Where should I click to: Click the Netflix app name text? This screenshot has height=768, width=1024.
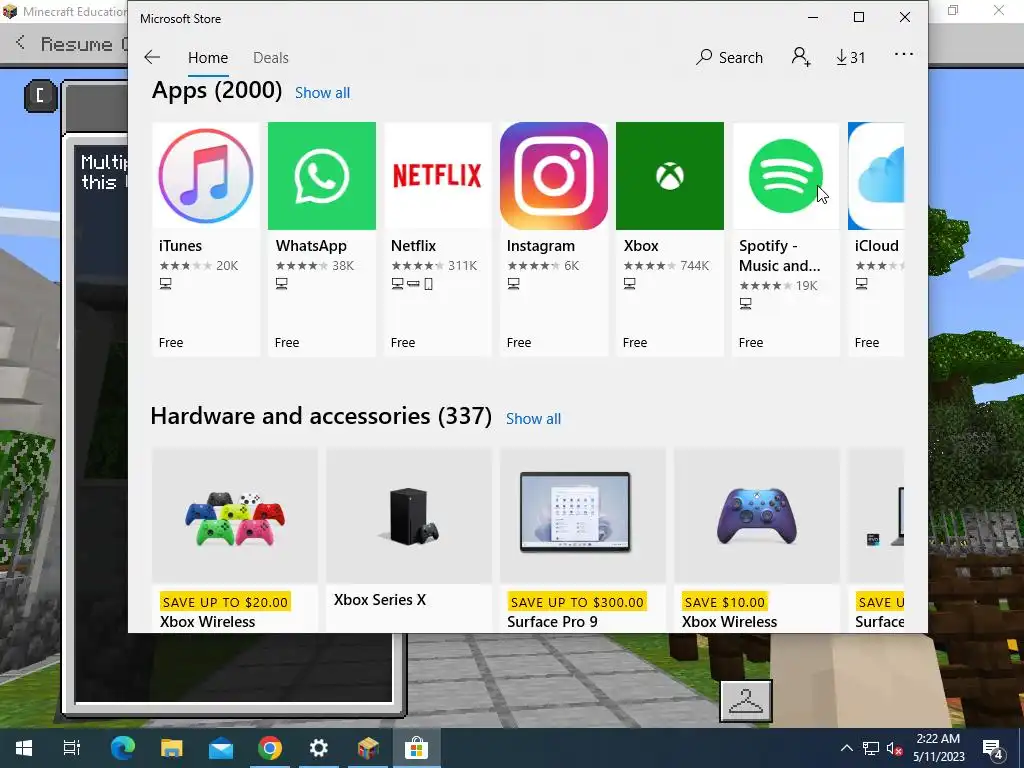click(413, 246)
